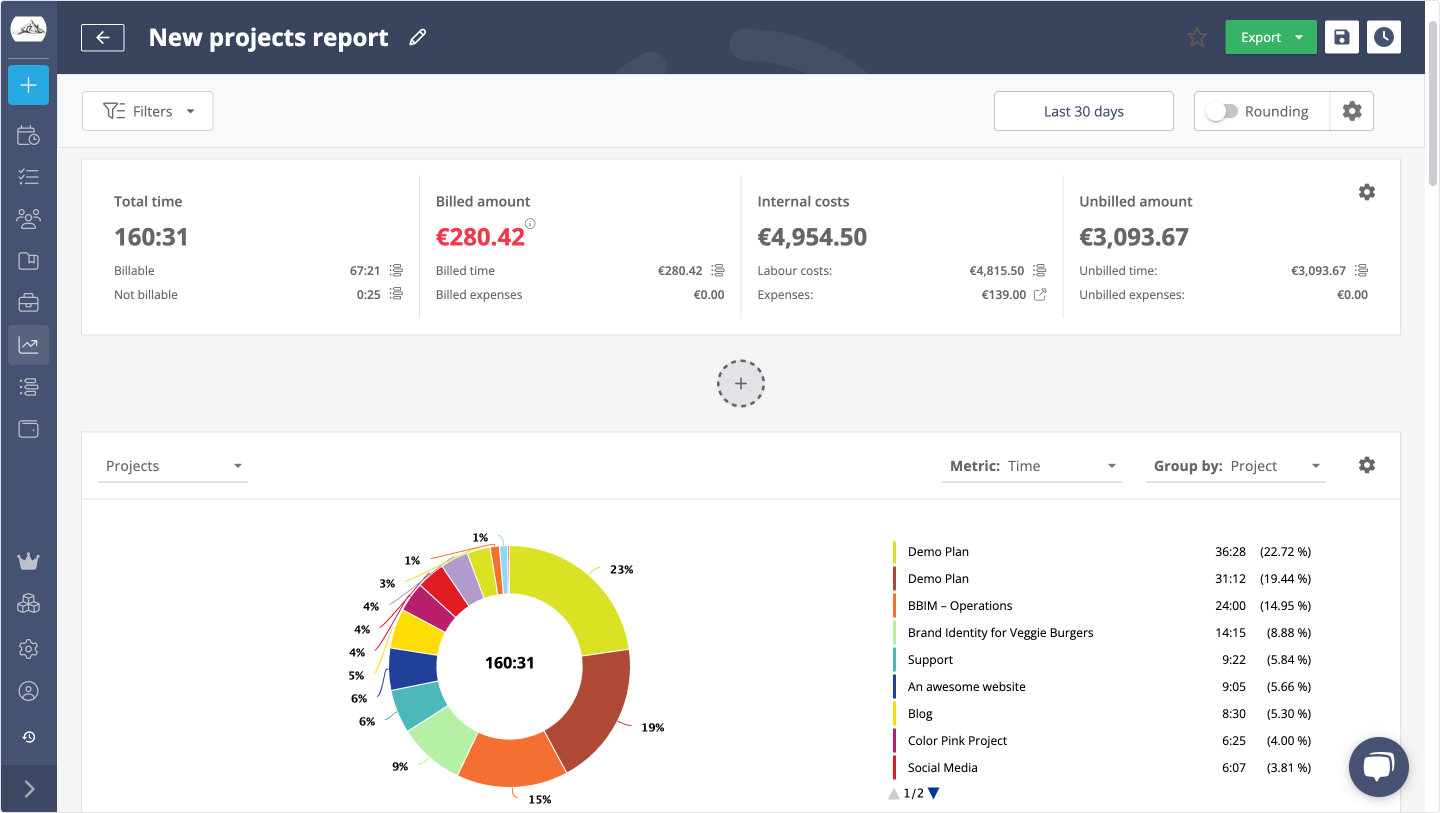Screen dimensions: 1440x813
Task: Open the projects icon in the sidebar
Action: pyautogui.click(x=28, y=260)
